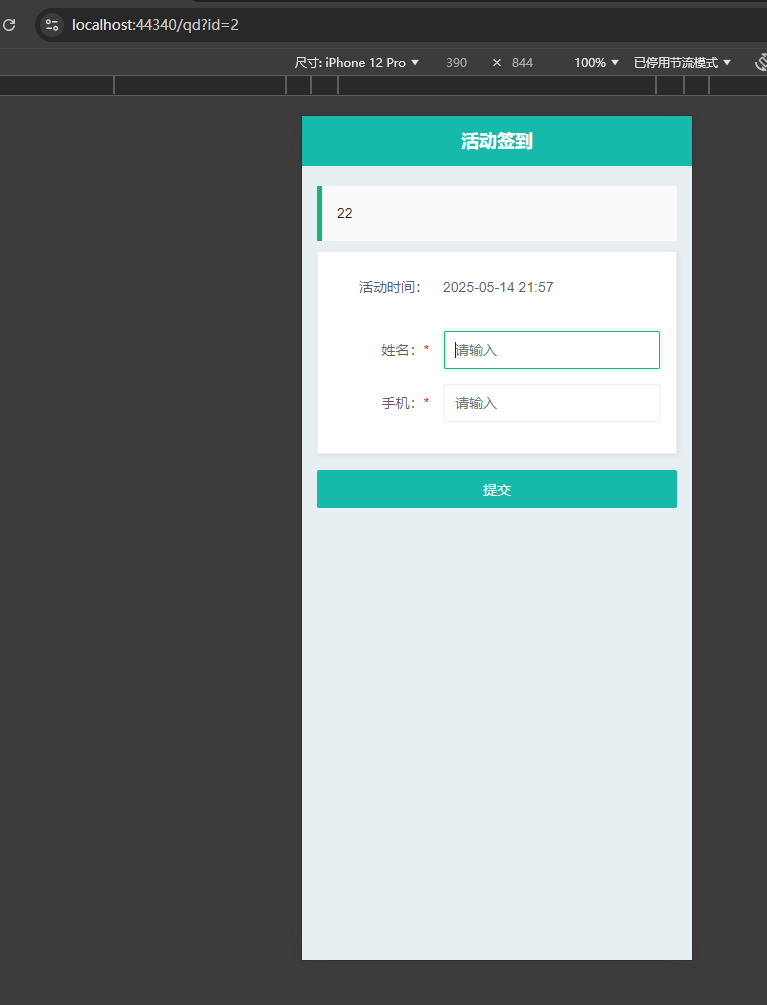Click the 活动时间 field label

[390, 287]
